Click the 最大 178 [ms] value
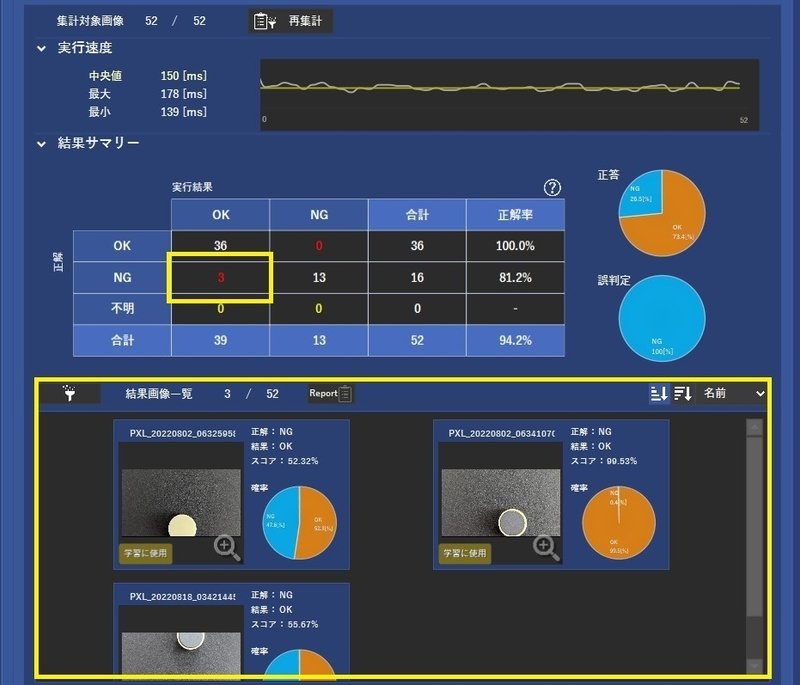 click(184, 94)
